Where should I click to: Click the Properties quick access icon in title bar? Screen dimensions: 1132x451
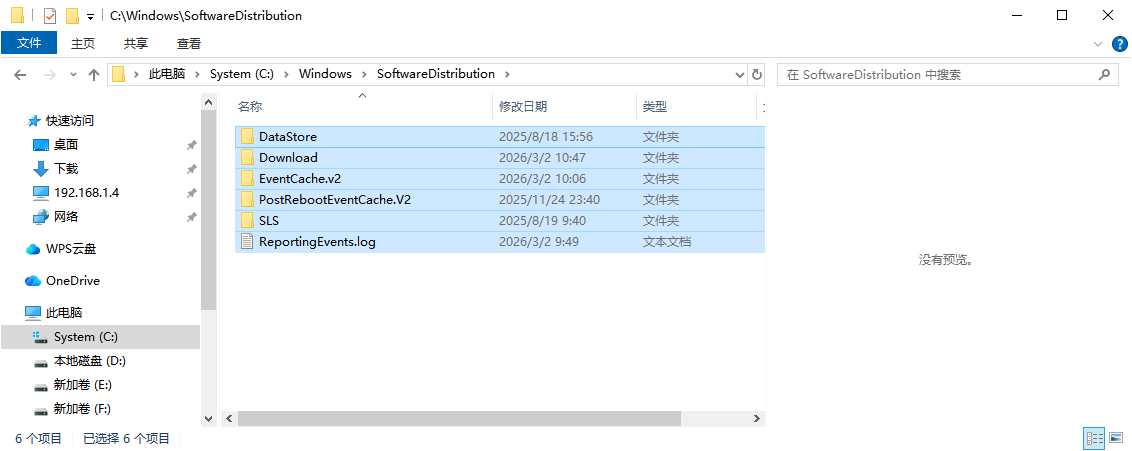50,16
